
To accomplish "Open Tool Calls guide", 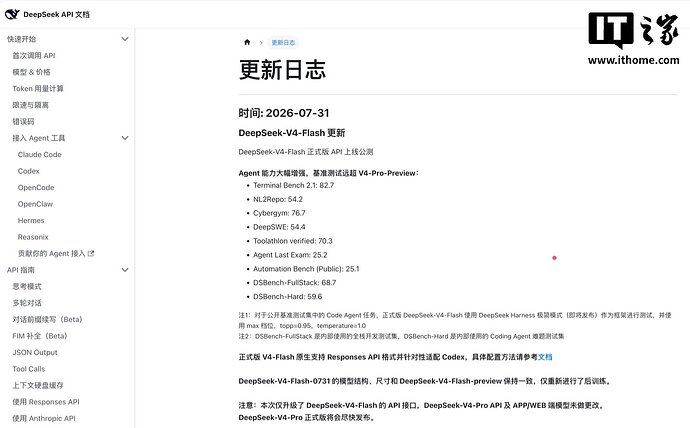I will coord(29,369).
